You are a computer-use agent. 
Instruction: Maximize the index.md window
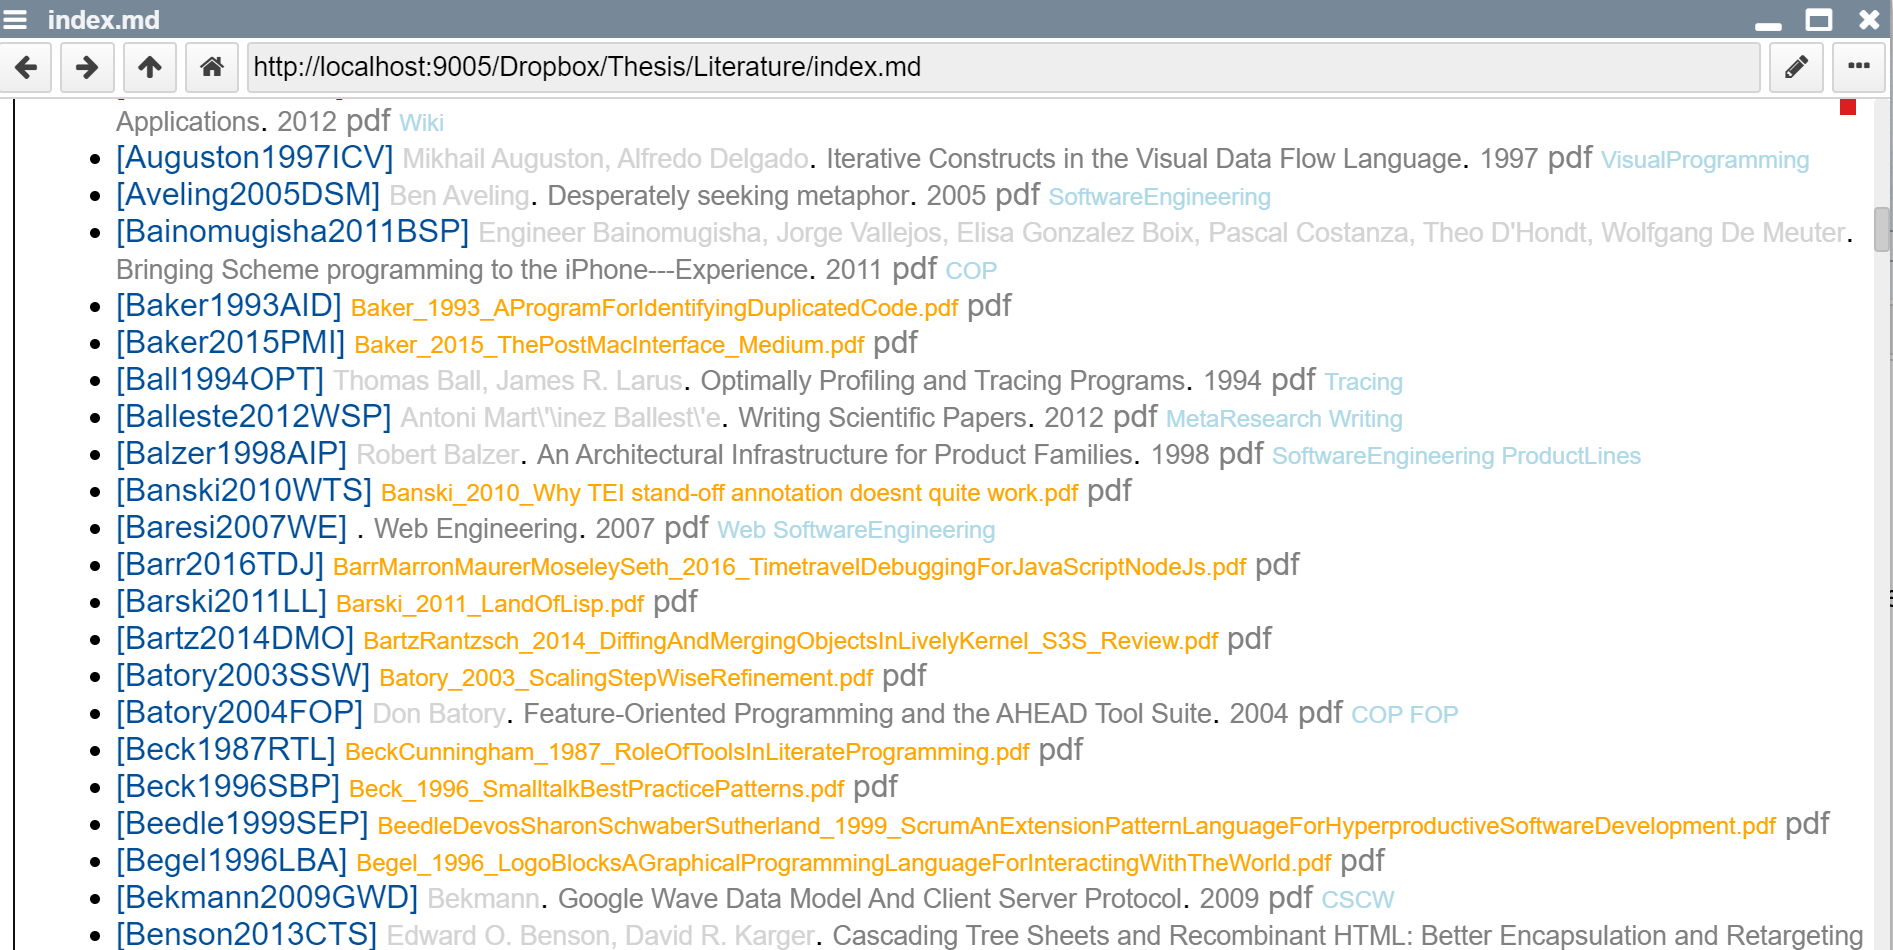click(x=1818, y=19)
